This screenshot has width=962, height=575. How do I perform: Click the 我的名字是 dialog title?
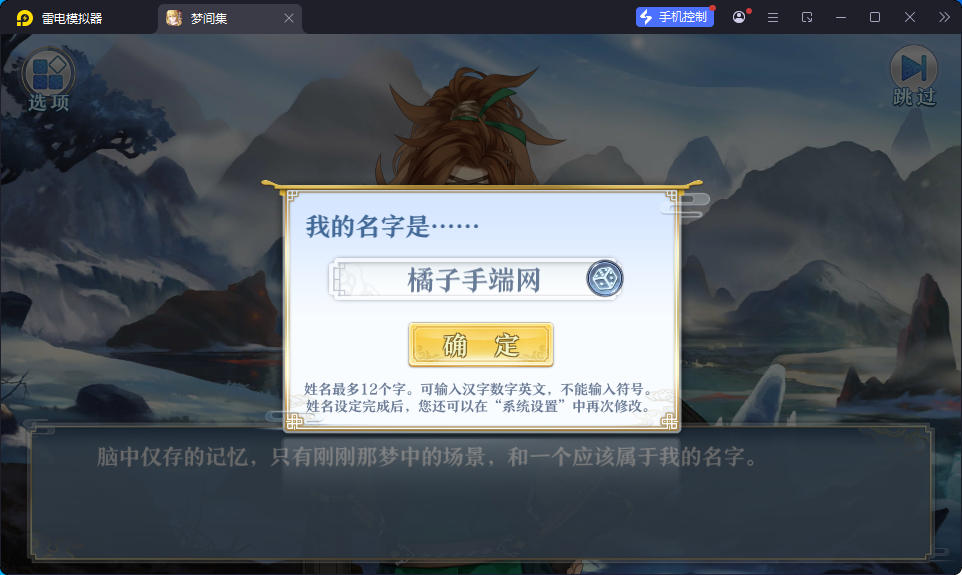point(392,226)
